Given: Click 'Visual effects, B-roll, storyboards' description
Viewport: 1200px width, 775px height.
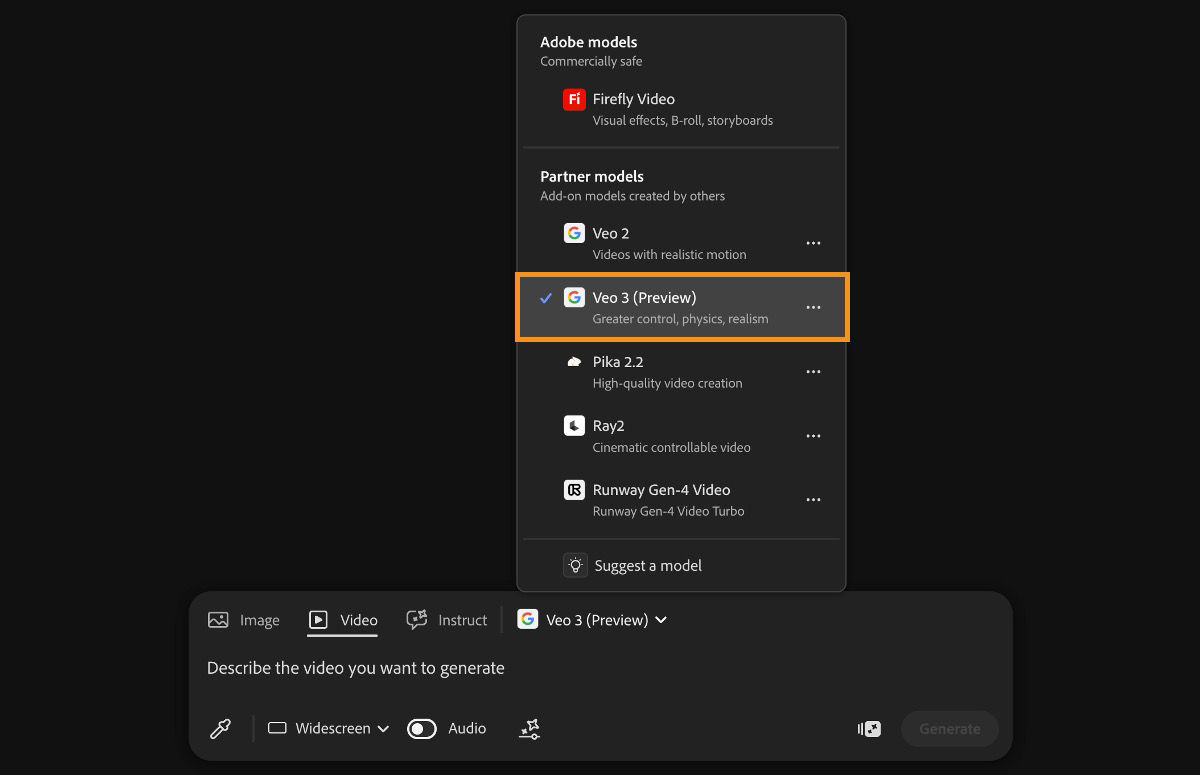Looking at the screenshot, I should point(683,120).
